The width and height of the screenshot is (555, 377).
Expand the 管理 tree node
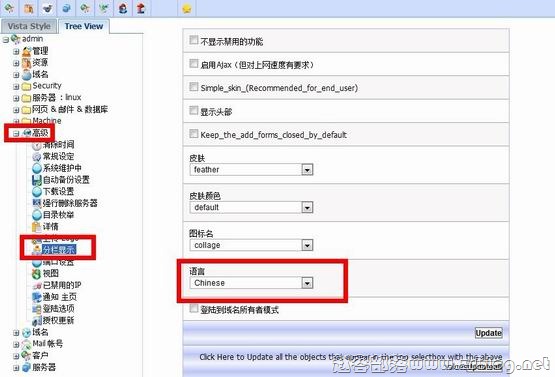pos(16,52)
